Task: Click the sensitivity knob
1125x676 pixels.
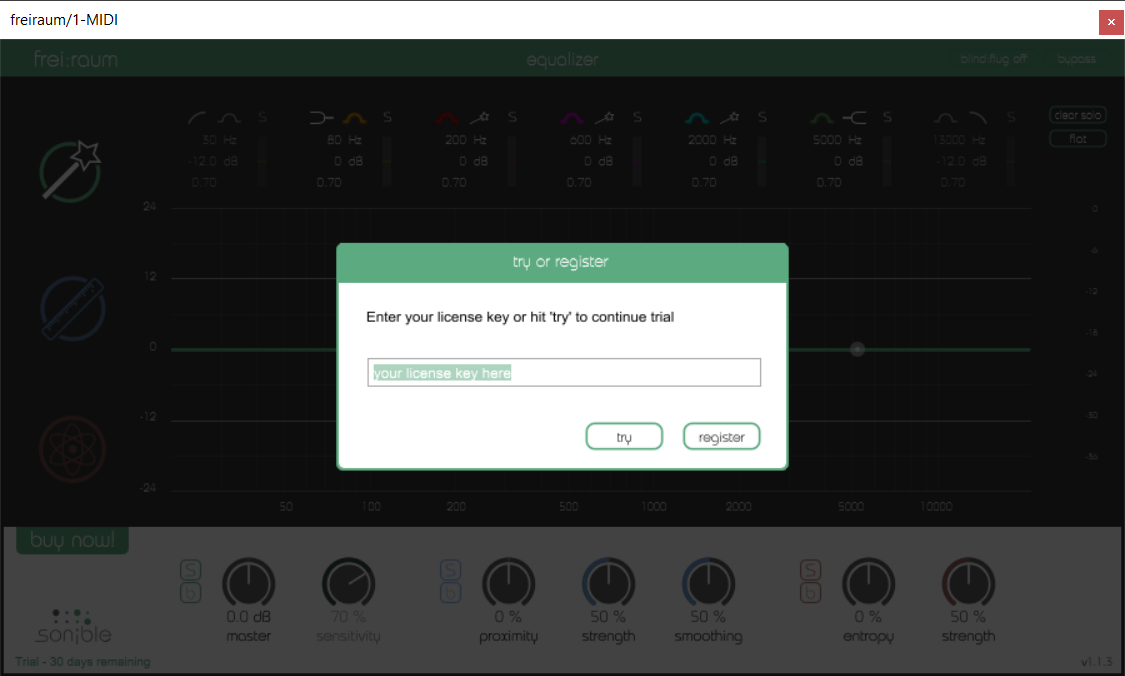Action: pyautogui.click(x=348, y=583)
